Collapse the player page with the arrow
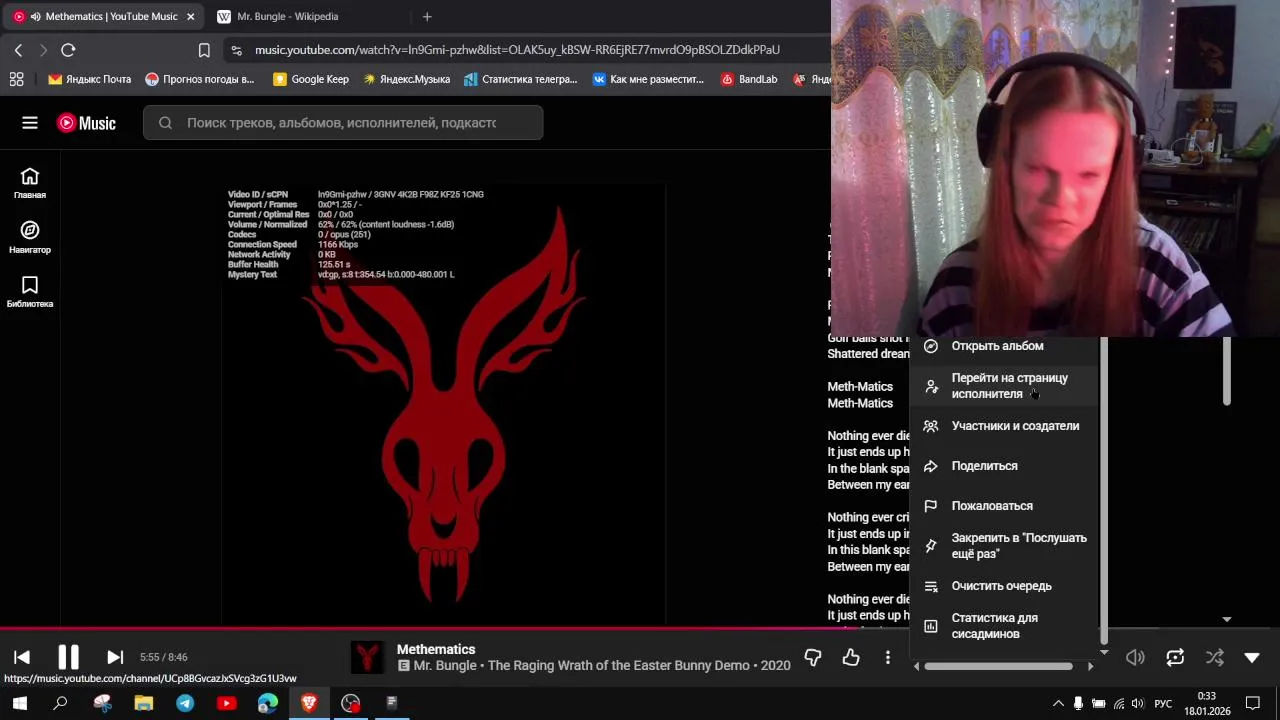1280x720 pixels. tap(1252, 657)
